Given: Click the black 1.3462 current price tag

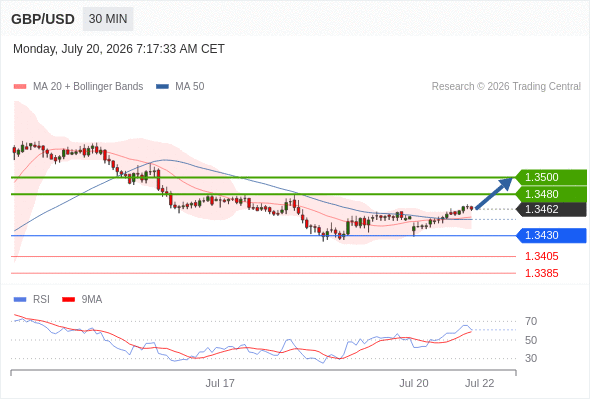Looking at the screenshot, I should [x=550, y=209].
